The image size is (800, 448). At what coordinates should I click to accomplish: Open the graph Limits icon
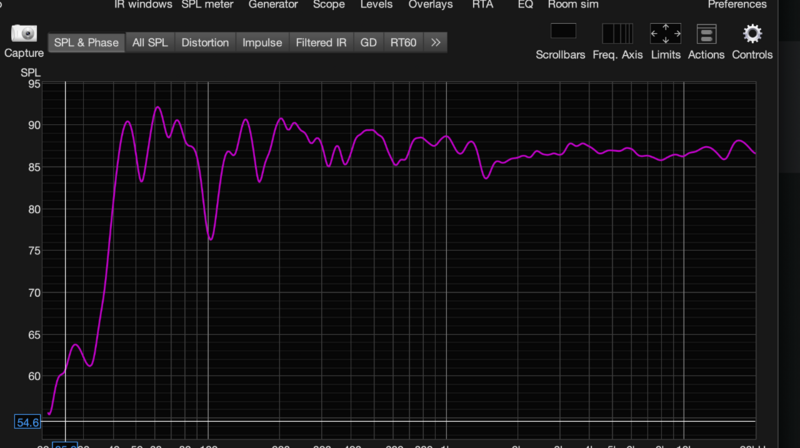coord(665,34)
